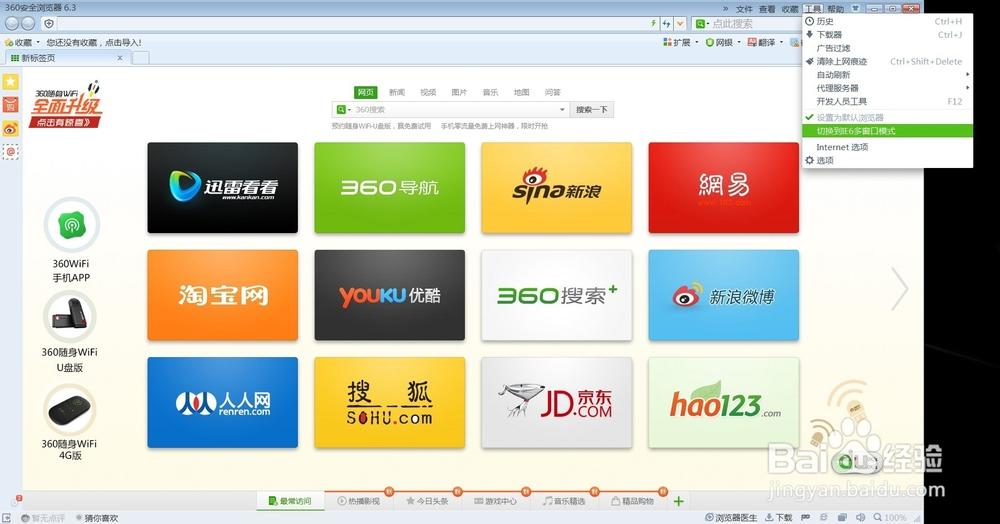
Task: Open the 360导航 site tile
Action: 389,188
